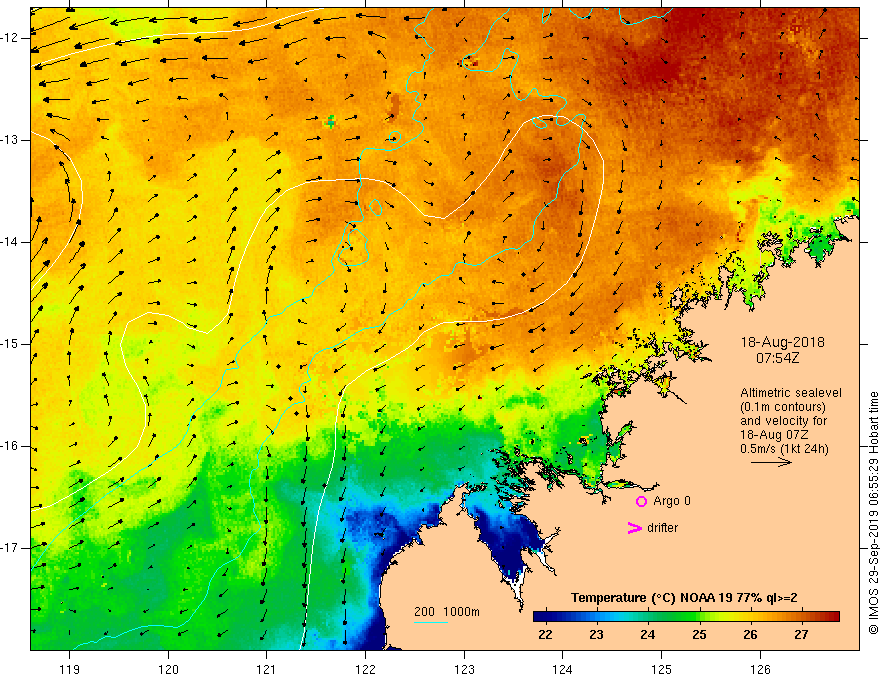This screenshot has height=680, width=880.
Task: Click the latitude axis label -14
Action: pyautogui.click(x=10, y=242)
